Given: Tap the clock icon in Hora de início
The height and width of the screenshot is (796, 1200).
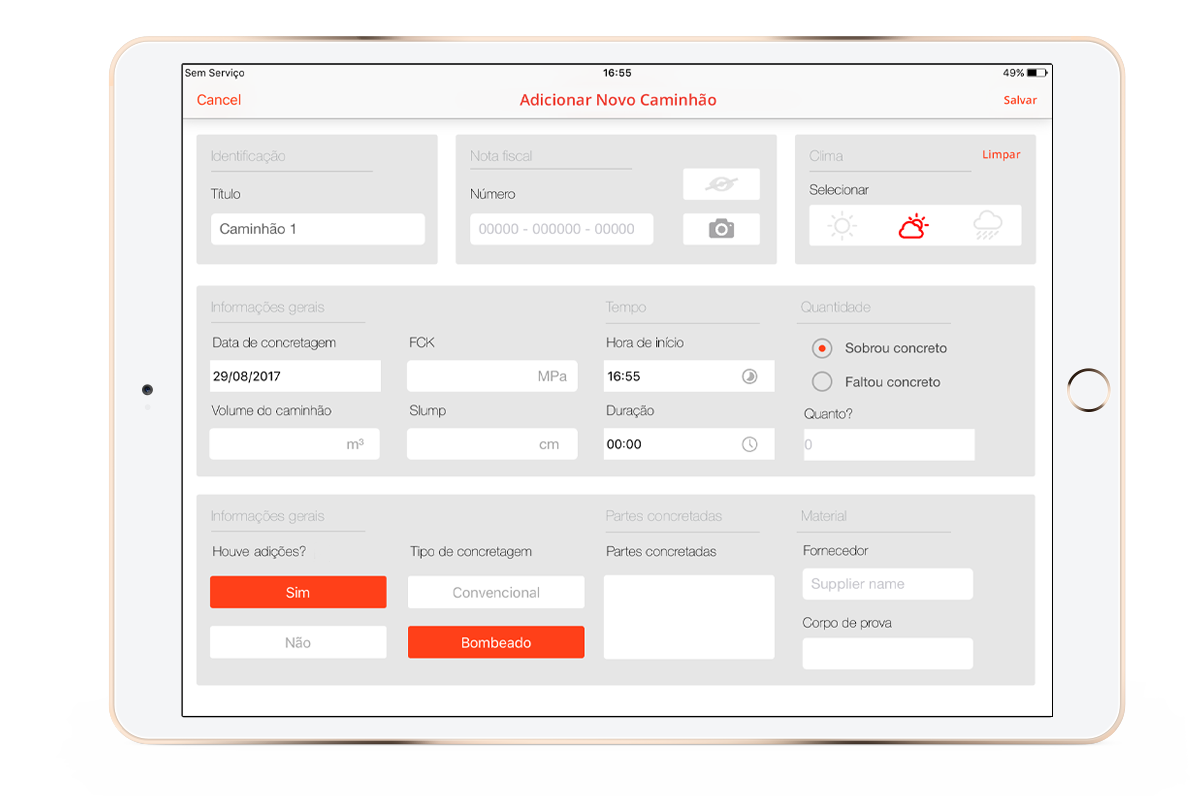Looking at the screenshot, I should click(750, 376).
